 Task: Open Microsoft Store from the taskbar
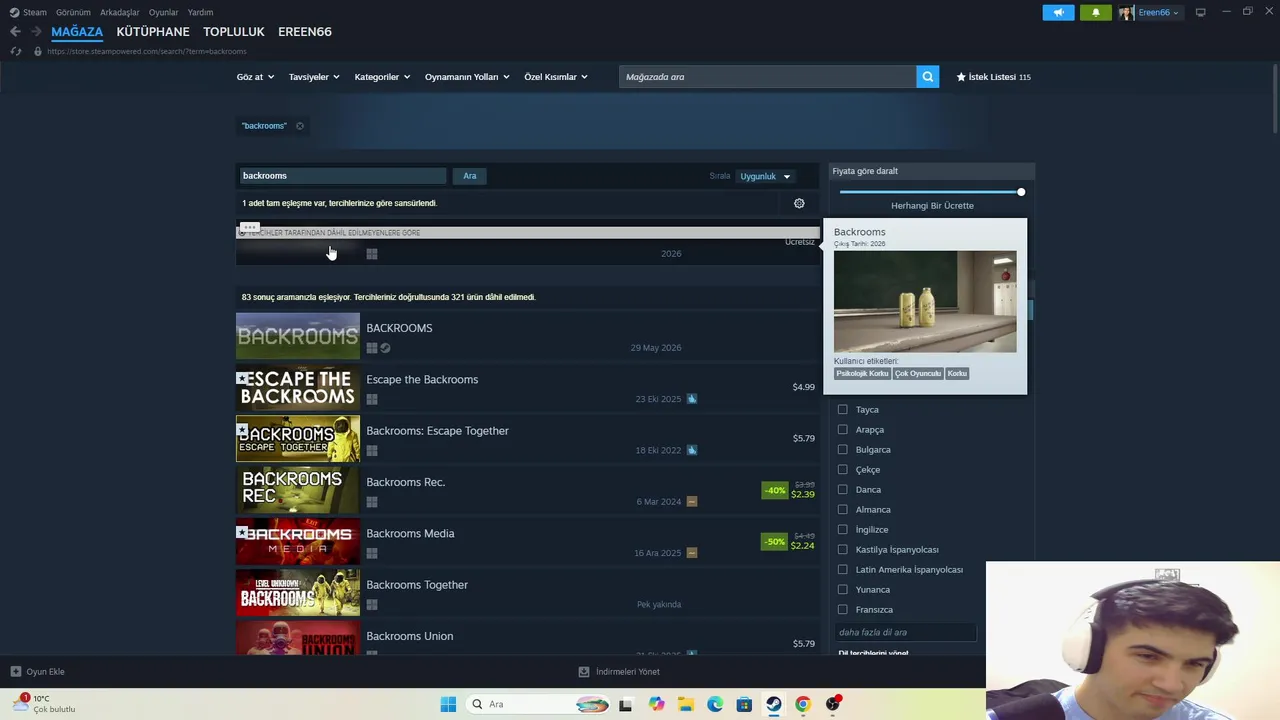(x=744, y=704)
